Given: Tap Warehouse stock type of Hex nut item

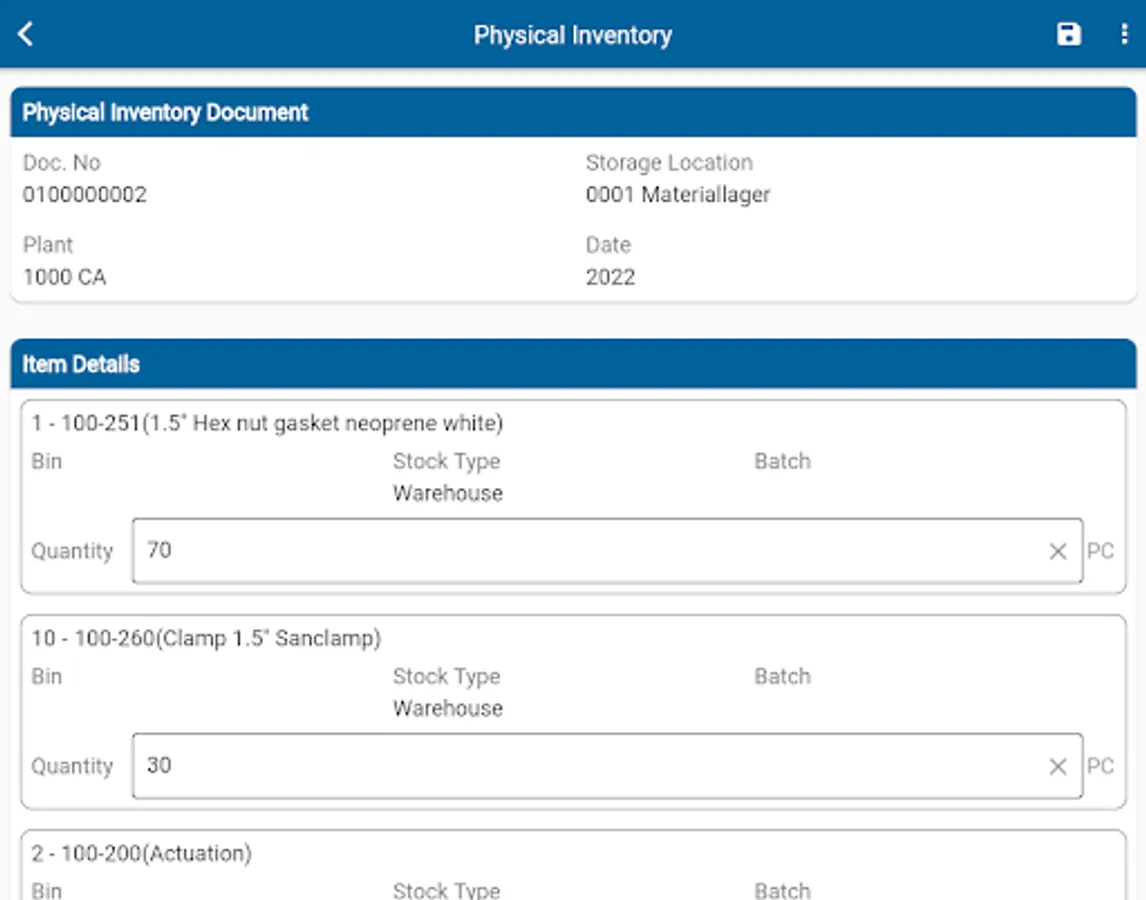Looking at the screenshot, I should pos(447,493).
